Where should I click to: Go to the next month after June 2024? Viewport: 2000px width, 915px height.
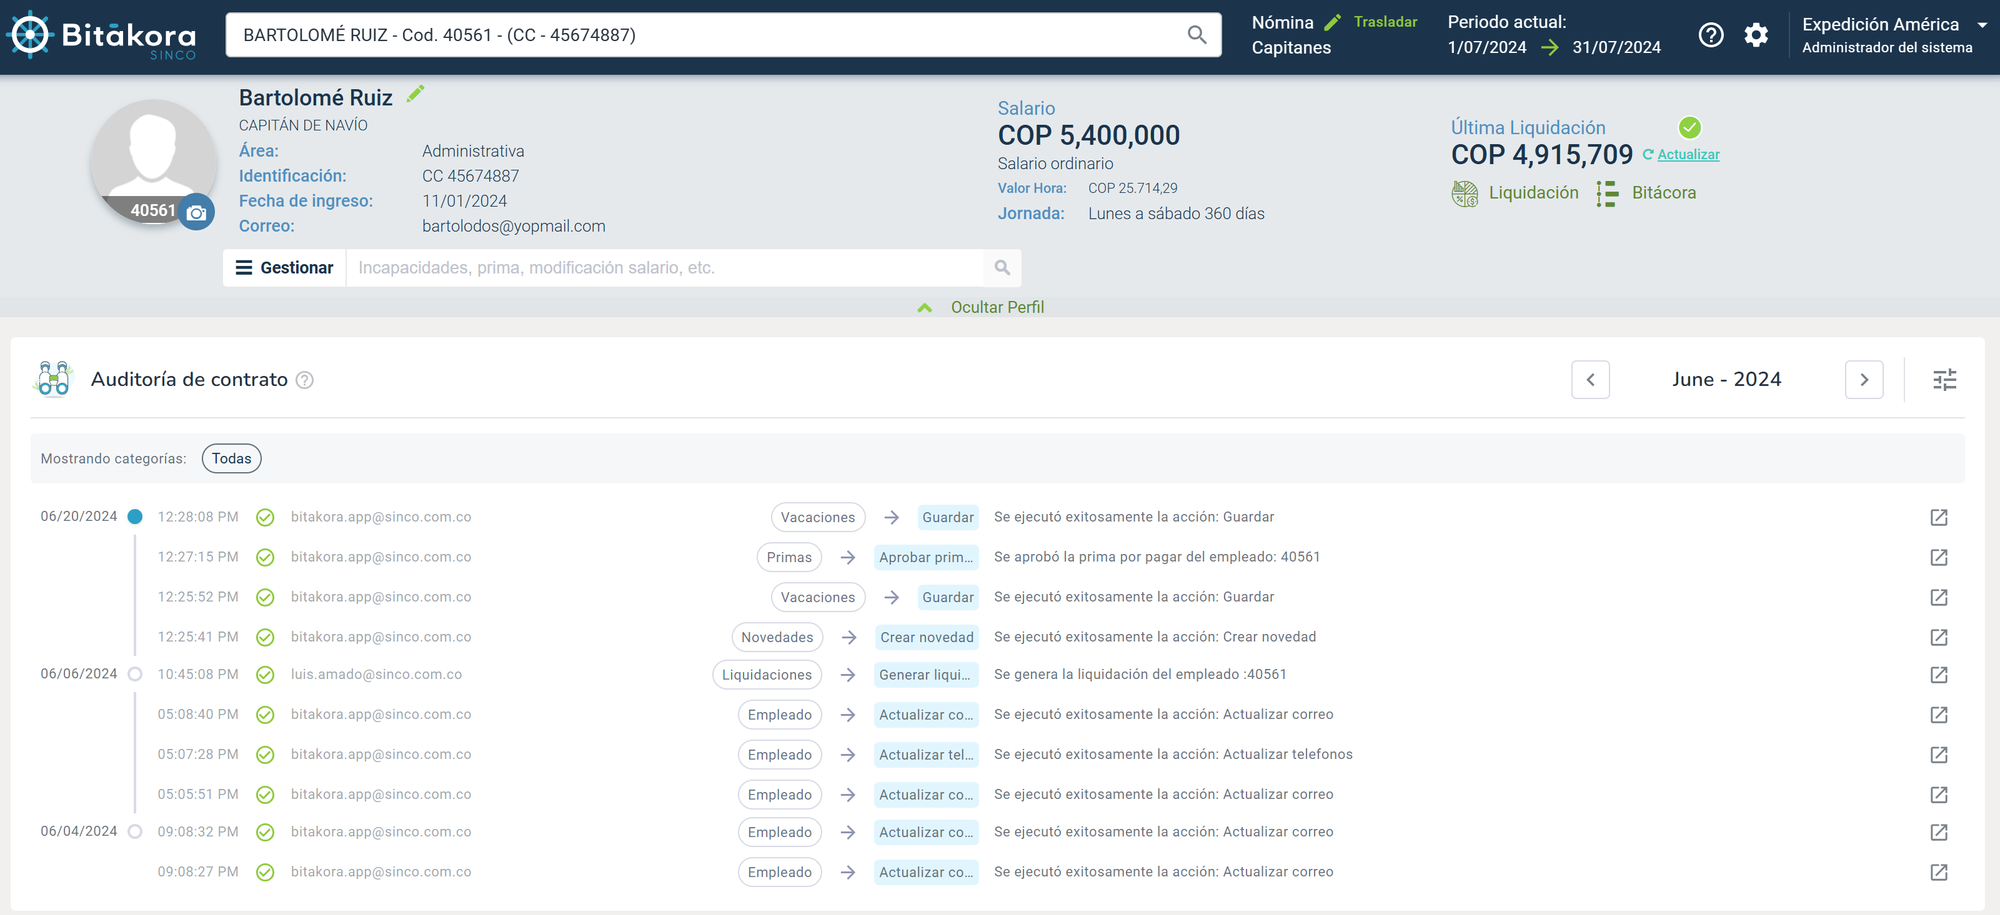pyautogui.click(x=1864, y=380)
